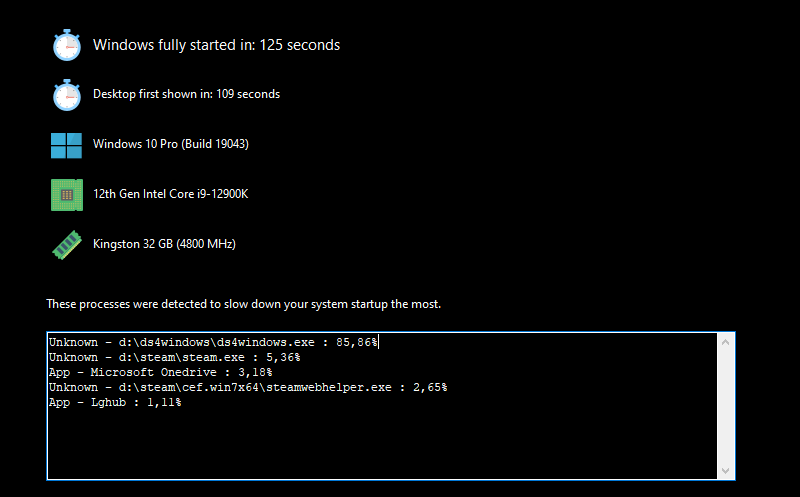Screen dimensions: 800x497
Task: Click the stopwatch icon beside Windows fully started
Action: pyautogui.click(x=67, y=45)
